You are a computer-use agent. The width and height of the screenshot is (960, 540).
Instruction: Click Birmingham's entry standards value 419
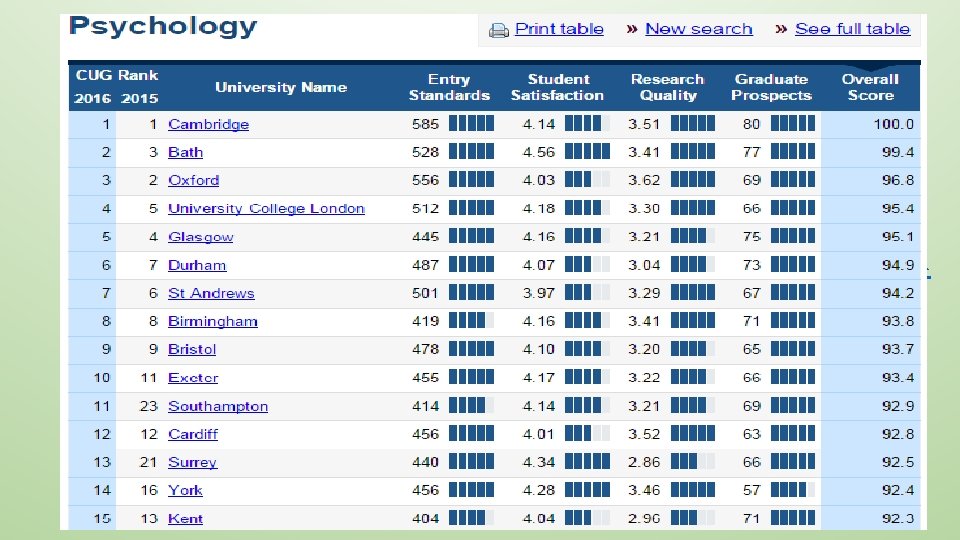point(425,321)
